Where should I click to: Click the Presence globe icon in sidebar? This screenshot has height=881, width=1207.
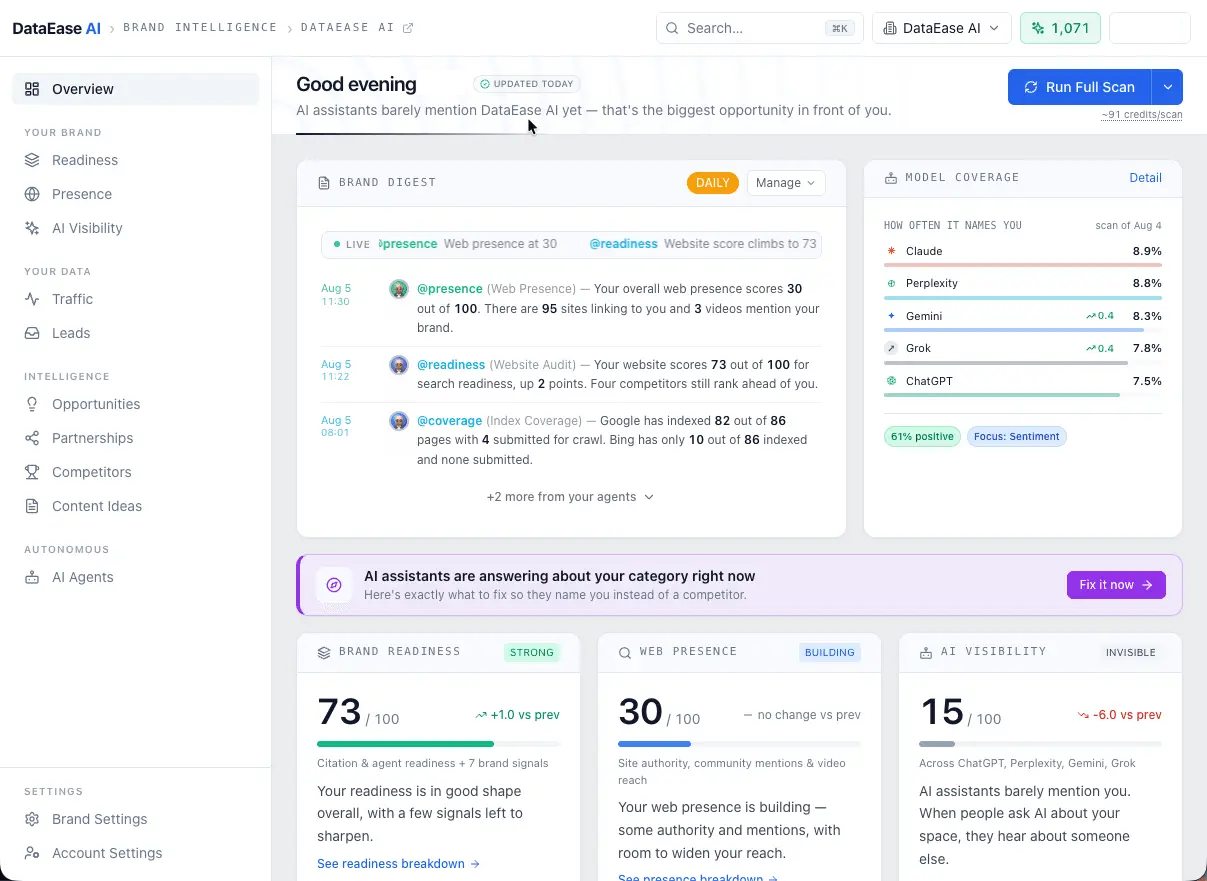coord(32,194)
